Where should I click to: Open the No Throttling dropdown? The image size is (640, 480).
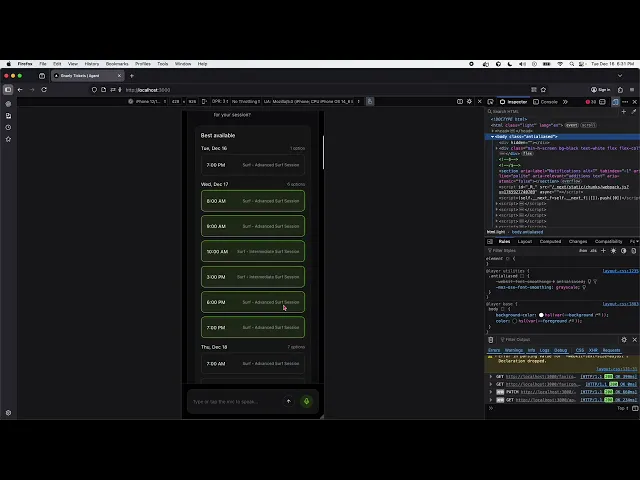[246, 101]
